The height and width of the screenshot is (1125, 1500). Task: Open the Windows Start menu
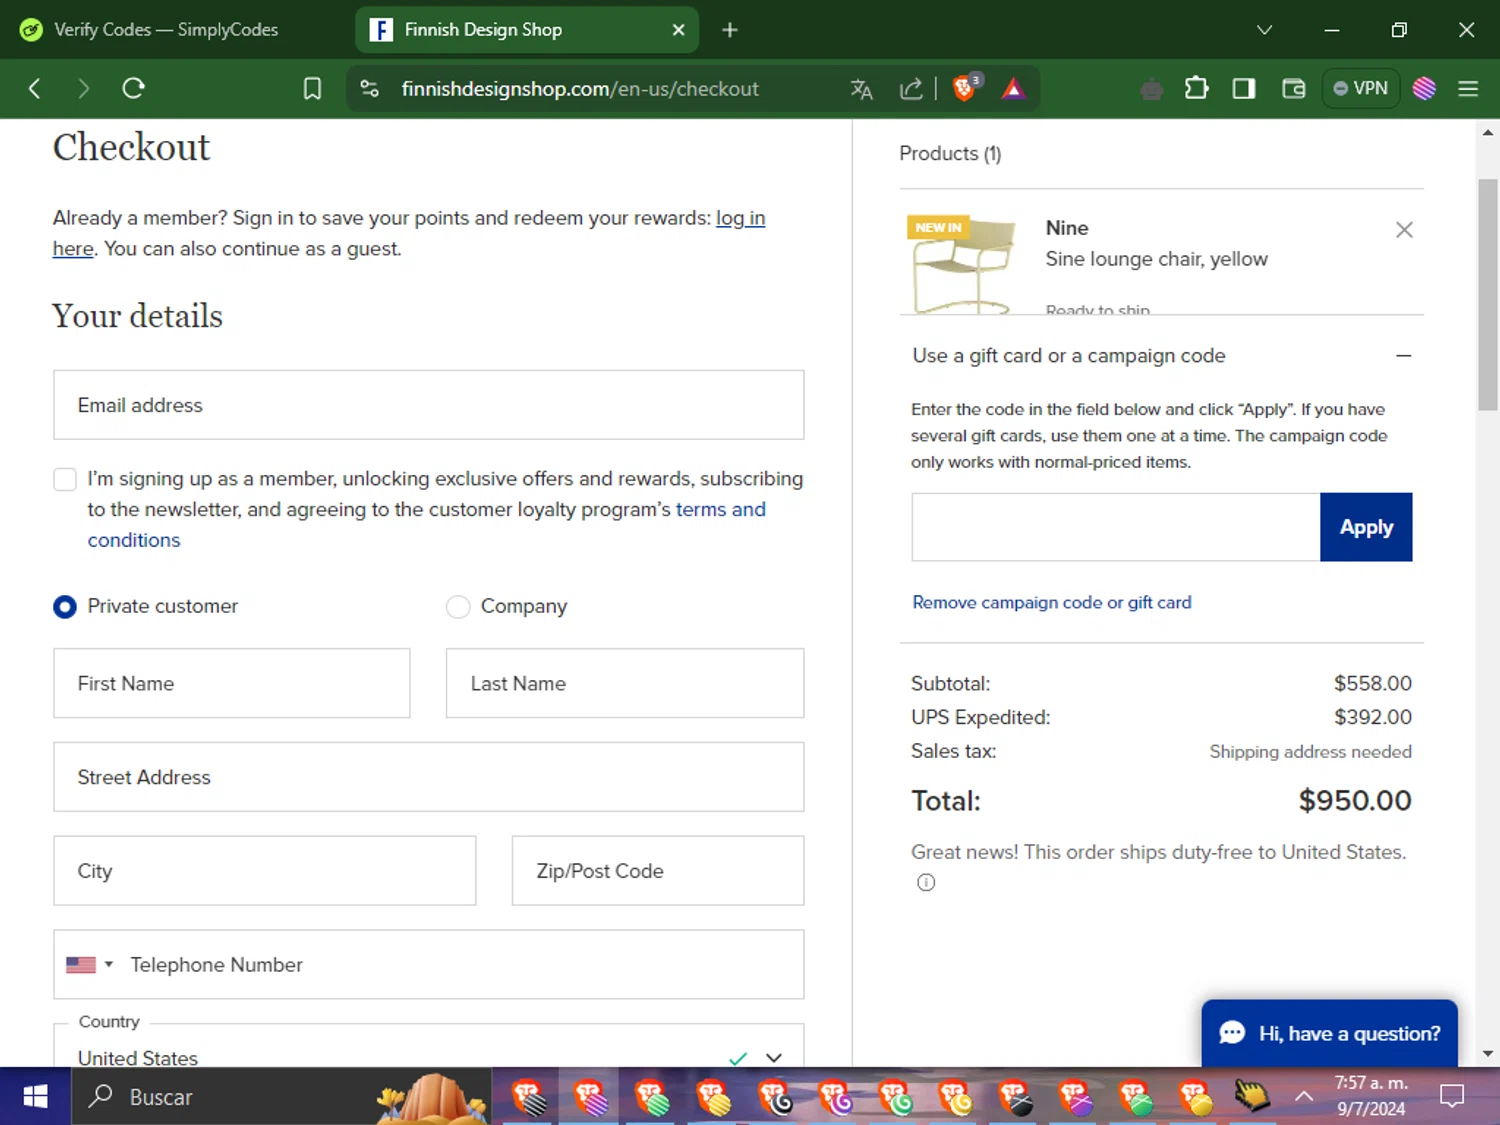pyautogui.click(x=35, y=1097)
